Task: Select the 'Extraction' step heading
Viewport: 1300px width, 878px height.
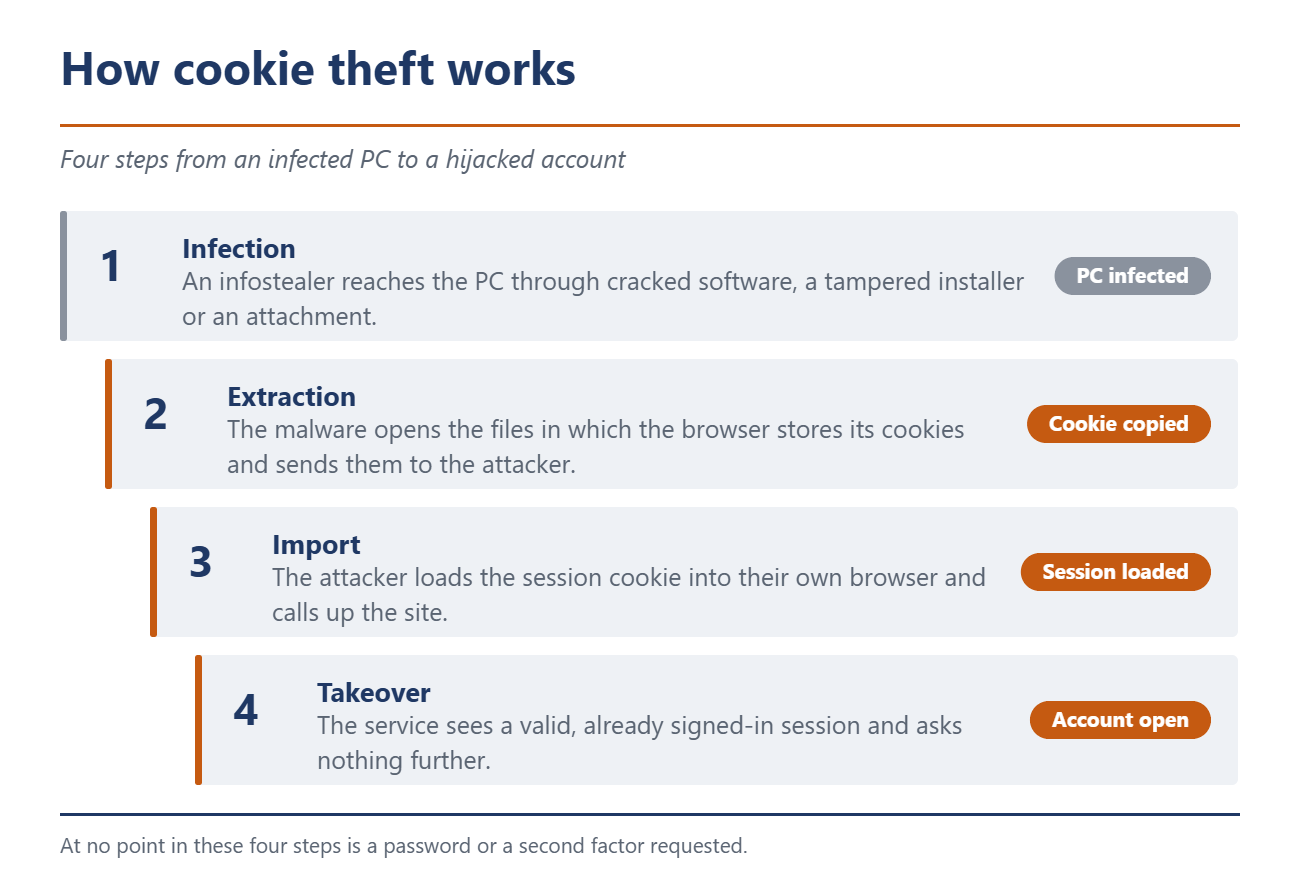Action: click(x=292, y=397)
